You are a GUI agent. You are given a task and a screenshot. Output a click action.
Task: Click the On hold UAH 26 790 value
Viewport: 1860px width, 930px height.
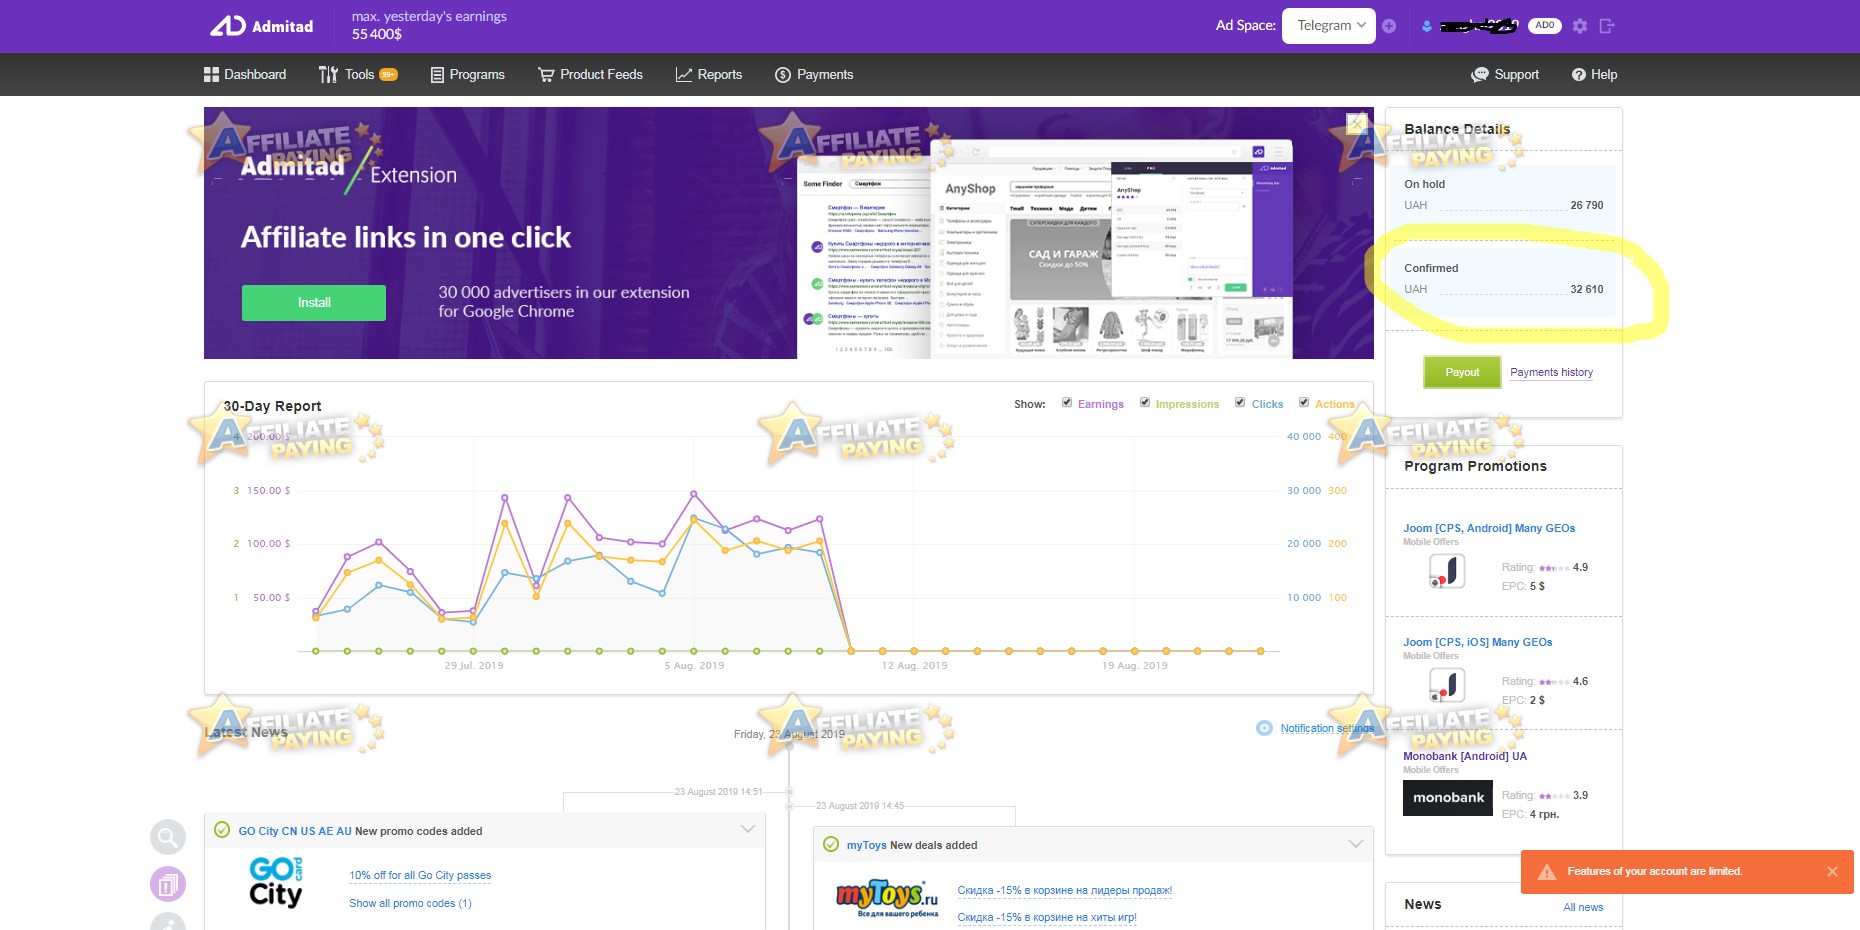click(1586, 205)
